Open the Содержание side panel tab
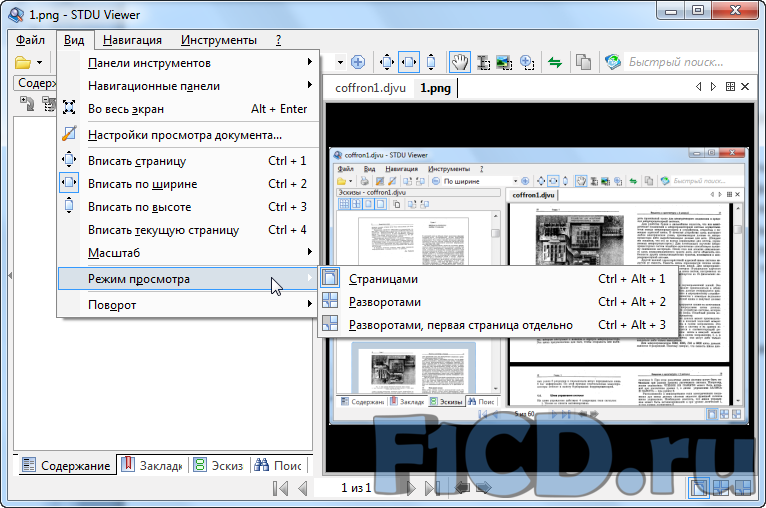 pyautogui.click(x=67, y=465)
